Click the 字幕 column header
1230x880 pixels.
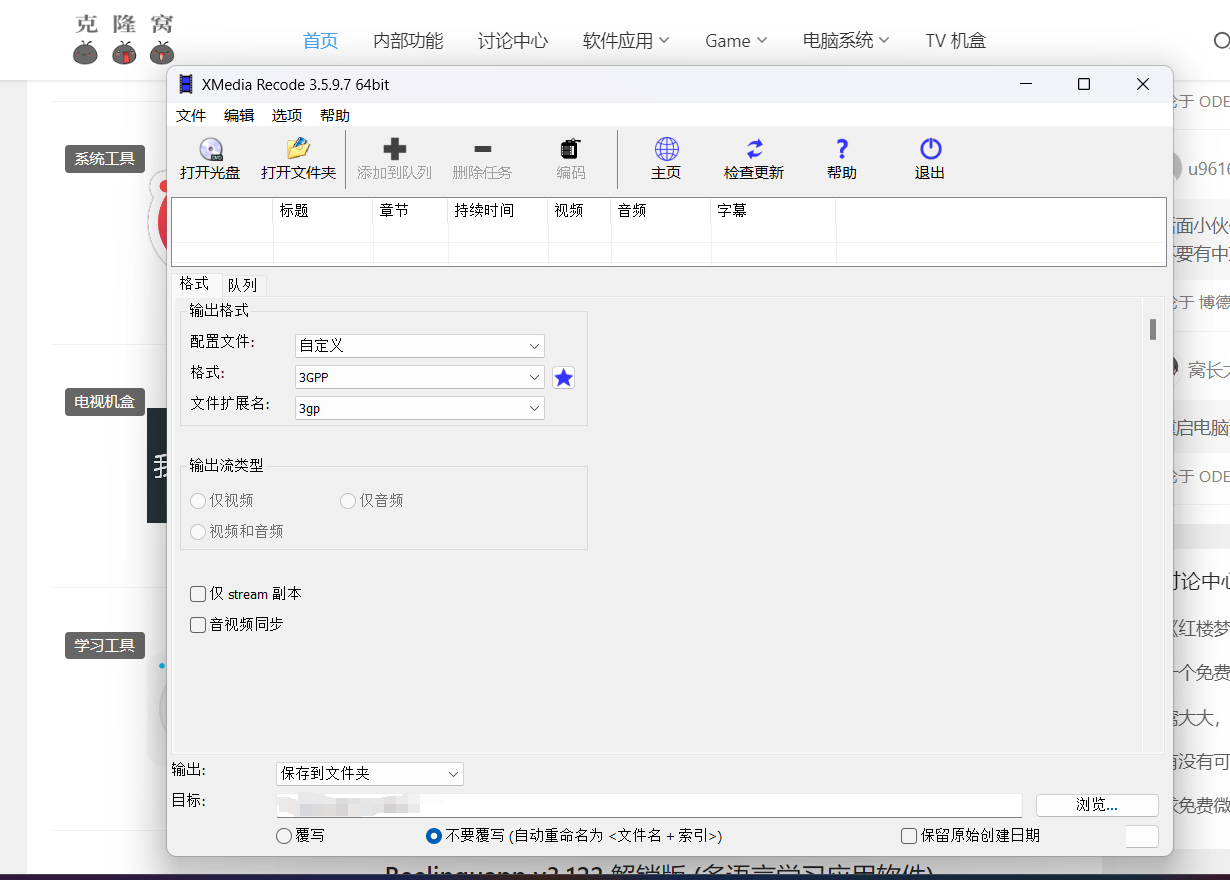pyautogui.click(x=773, y=211)
